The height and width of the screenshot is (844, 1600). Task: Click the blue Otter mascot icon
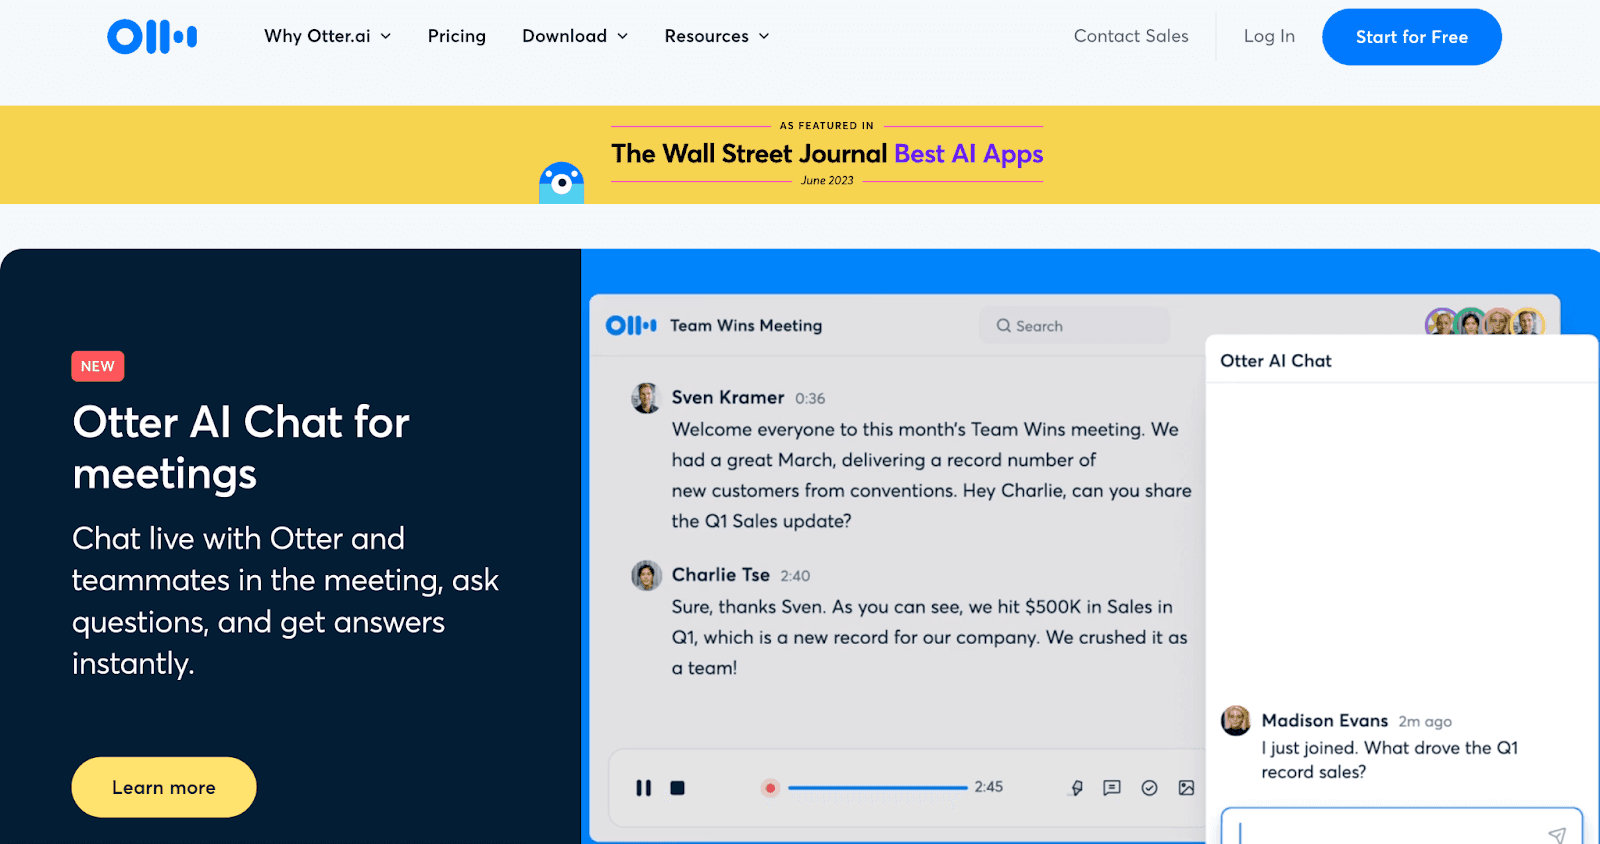[x=561, y=183]
